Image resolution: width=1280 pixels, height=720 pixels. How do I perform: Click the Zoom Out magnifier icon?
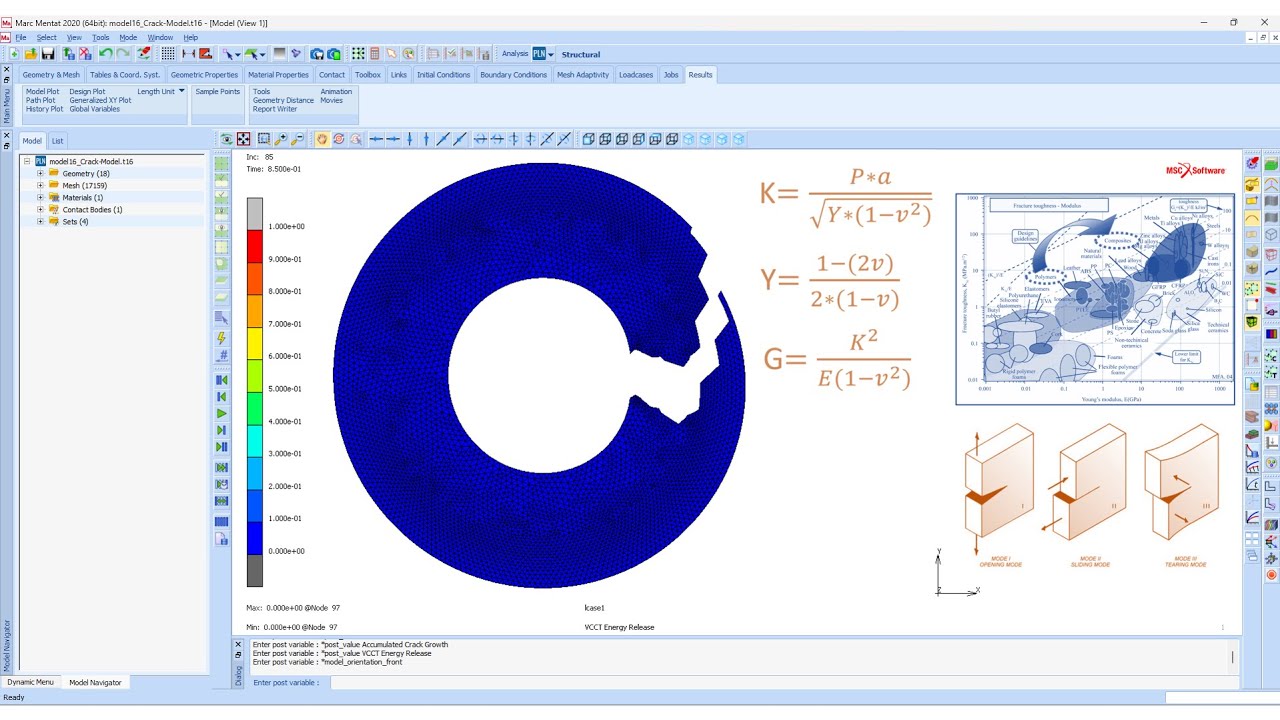297,139
